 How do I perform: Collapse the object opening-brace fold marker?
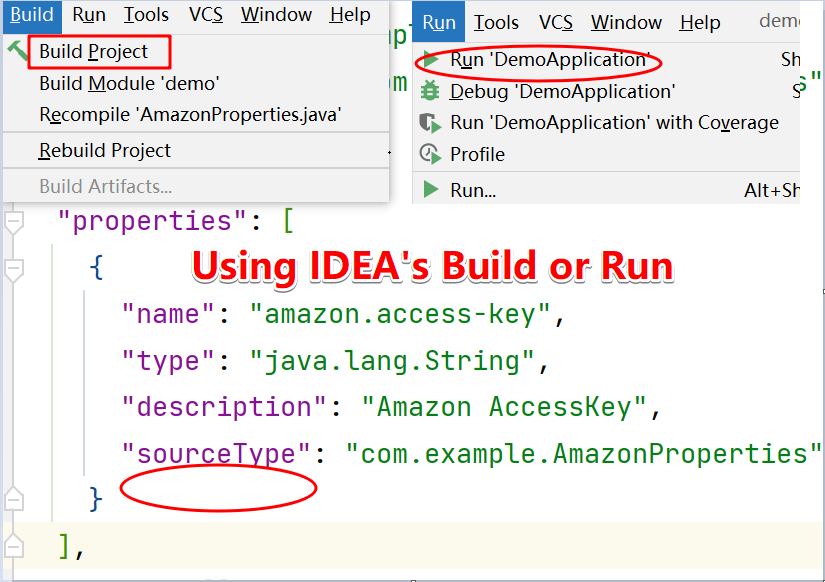pos(14,270)
